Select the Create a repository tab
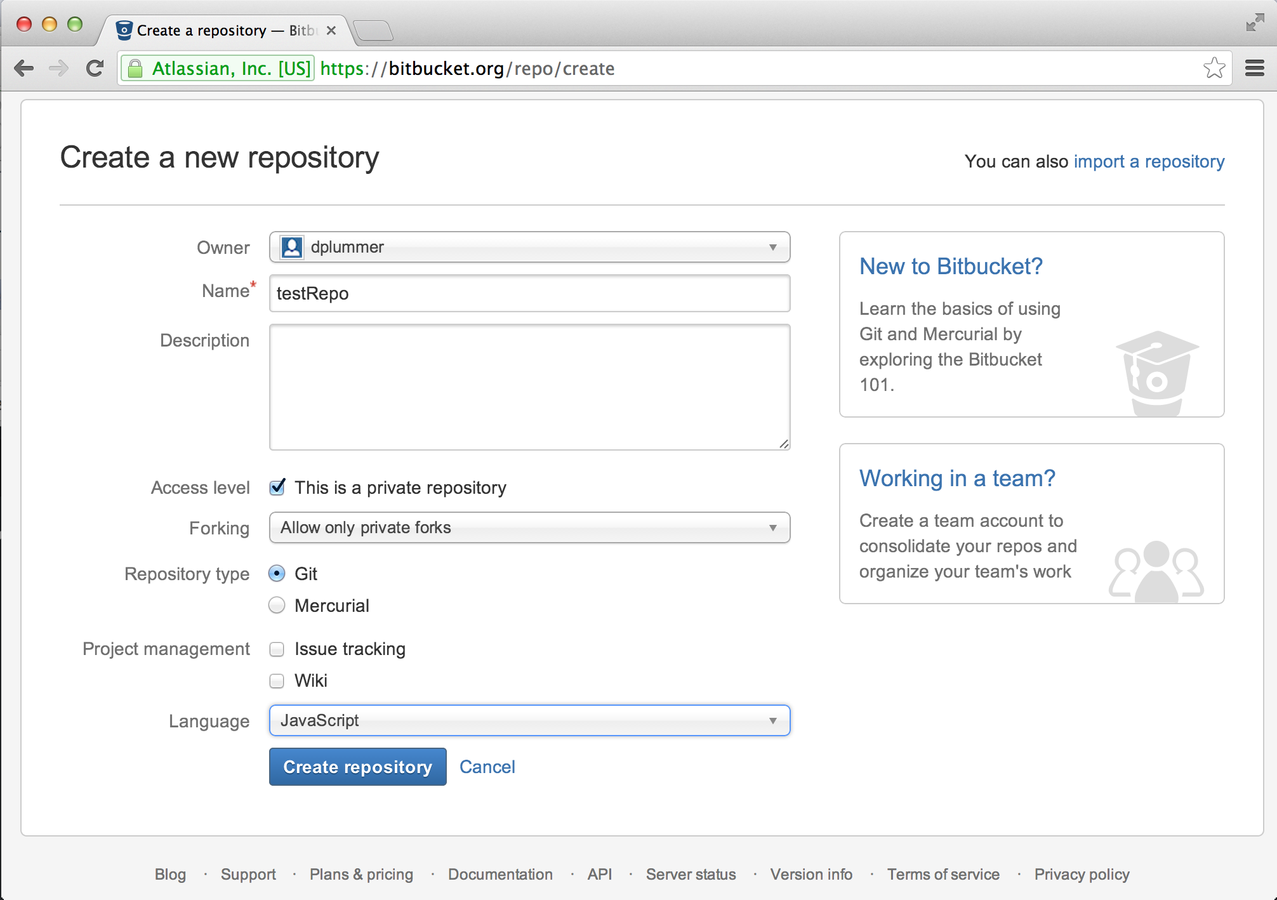 coord(225,30)
